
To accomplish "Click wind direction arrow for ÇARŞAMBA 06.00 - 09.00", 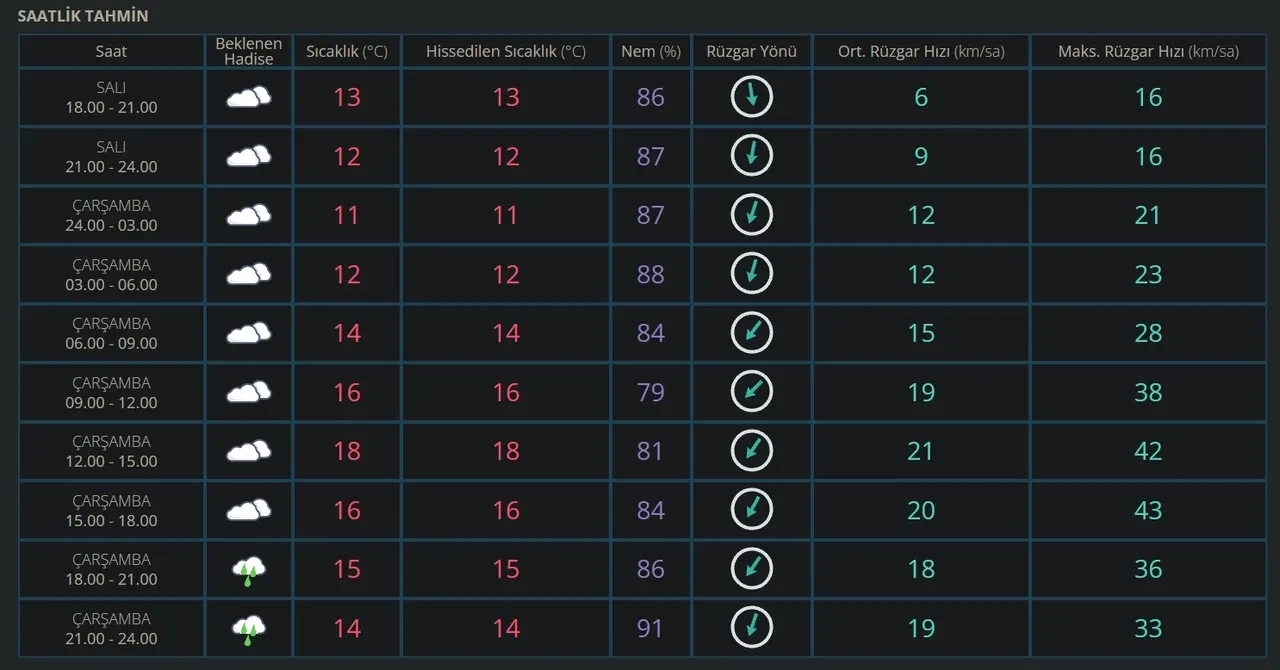I will click(x=751, y=333).
